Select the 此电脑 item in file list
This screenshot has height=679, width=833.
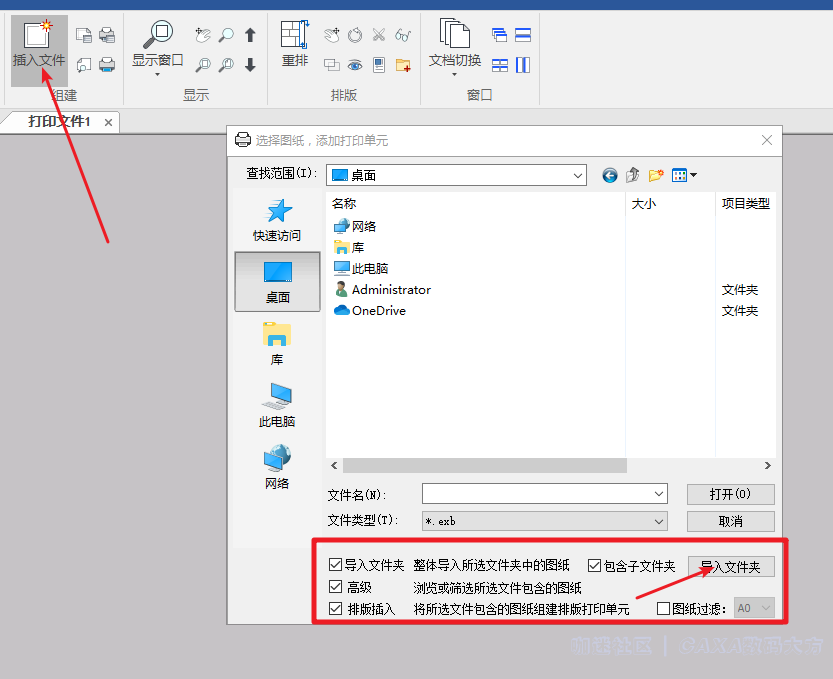click(x=361, y=268)
